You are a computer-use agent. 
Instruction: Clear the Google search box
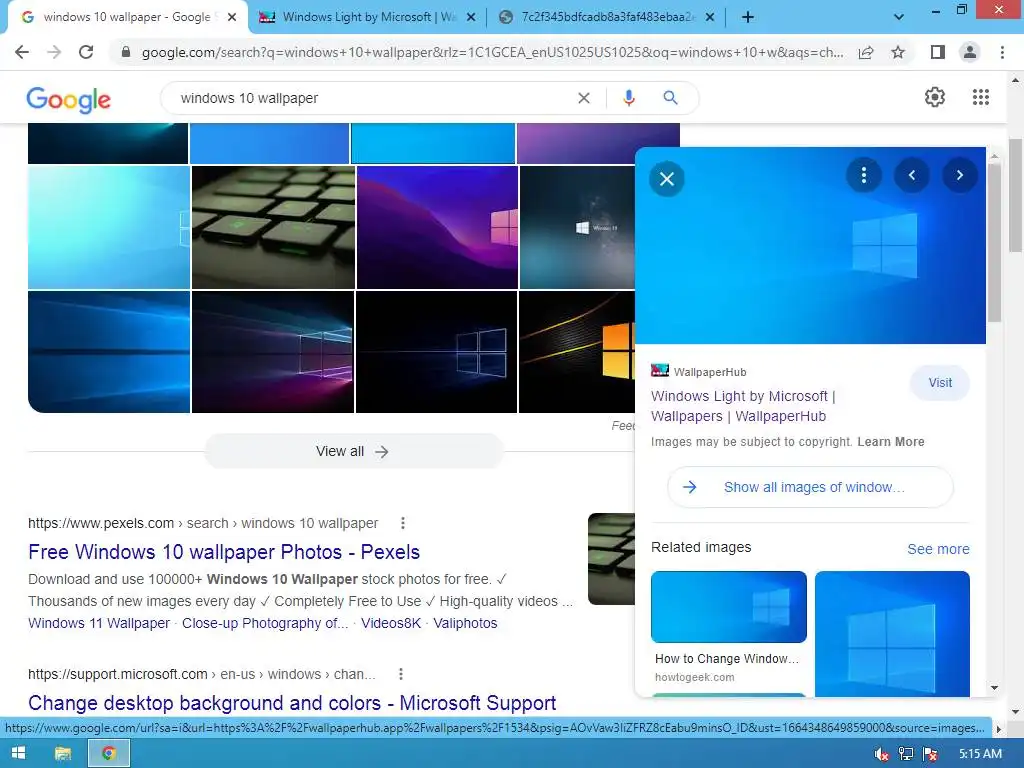click(x=584, y=98)
